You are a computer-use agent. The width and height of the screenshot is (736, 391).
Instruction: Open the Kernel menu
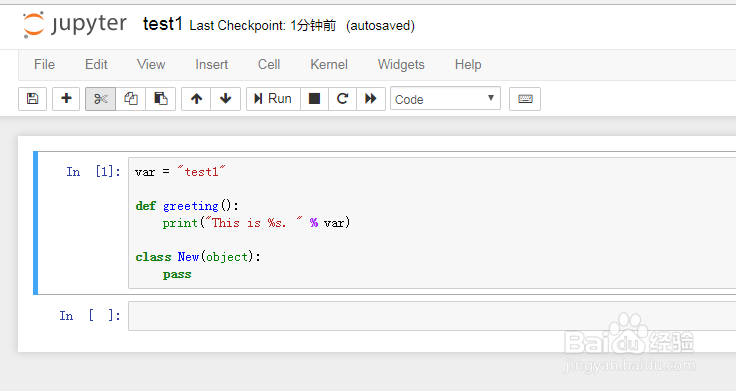pos(329,64)
